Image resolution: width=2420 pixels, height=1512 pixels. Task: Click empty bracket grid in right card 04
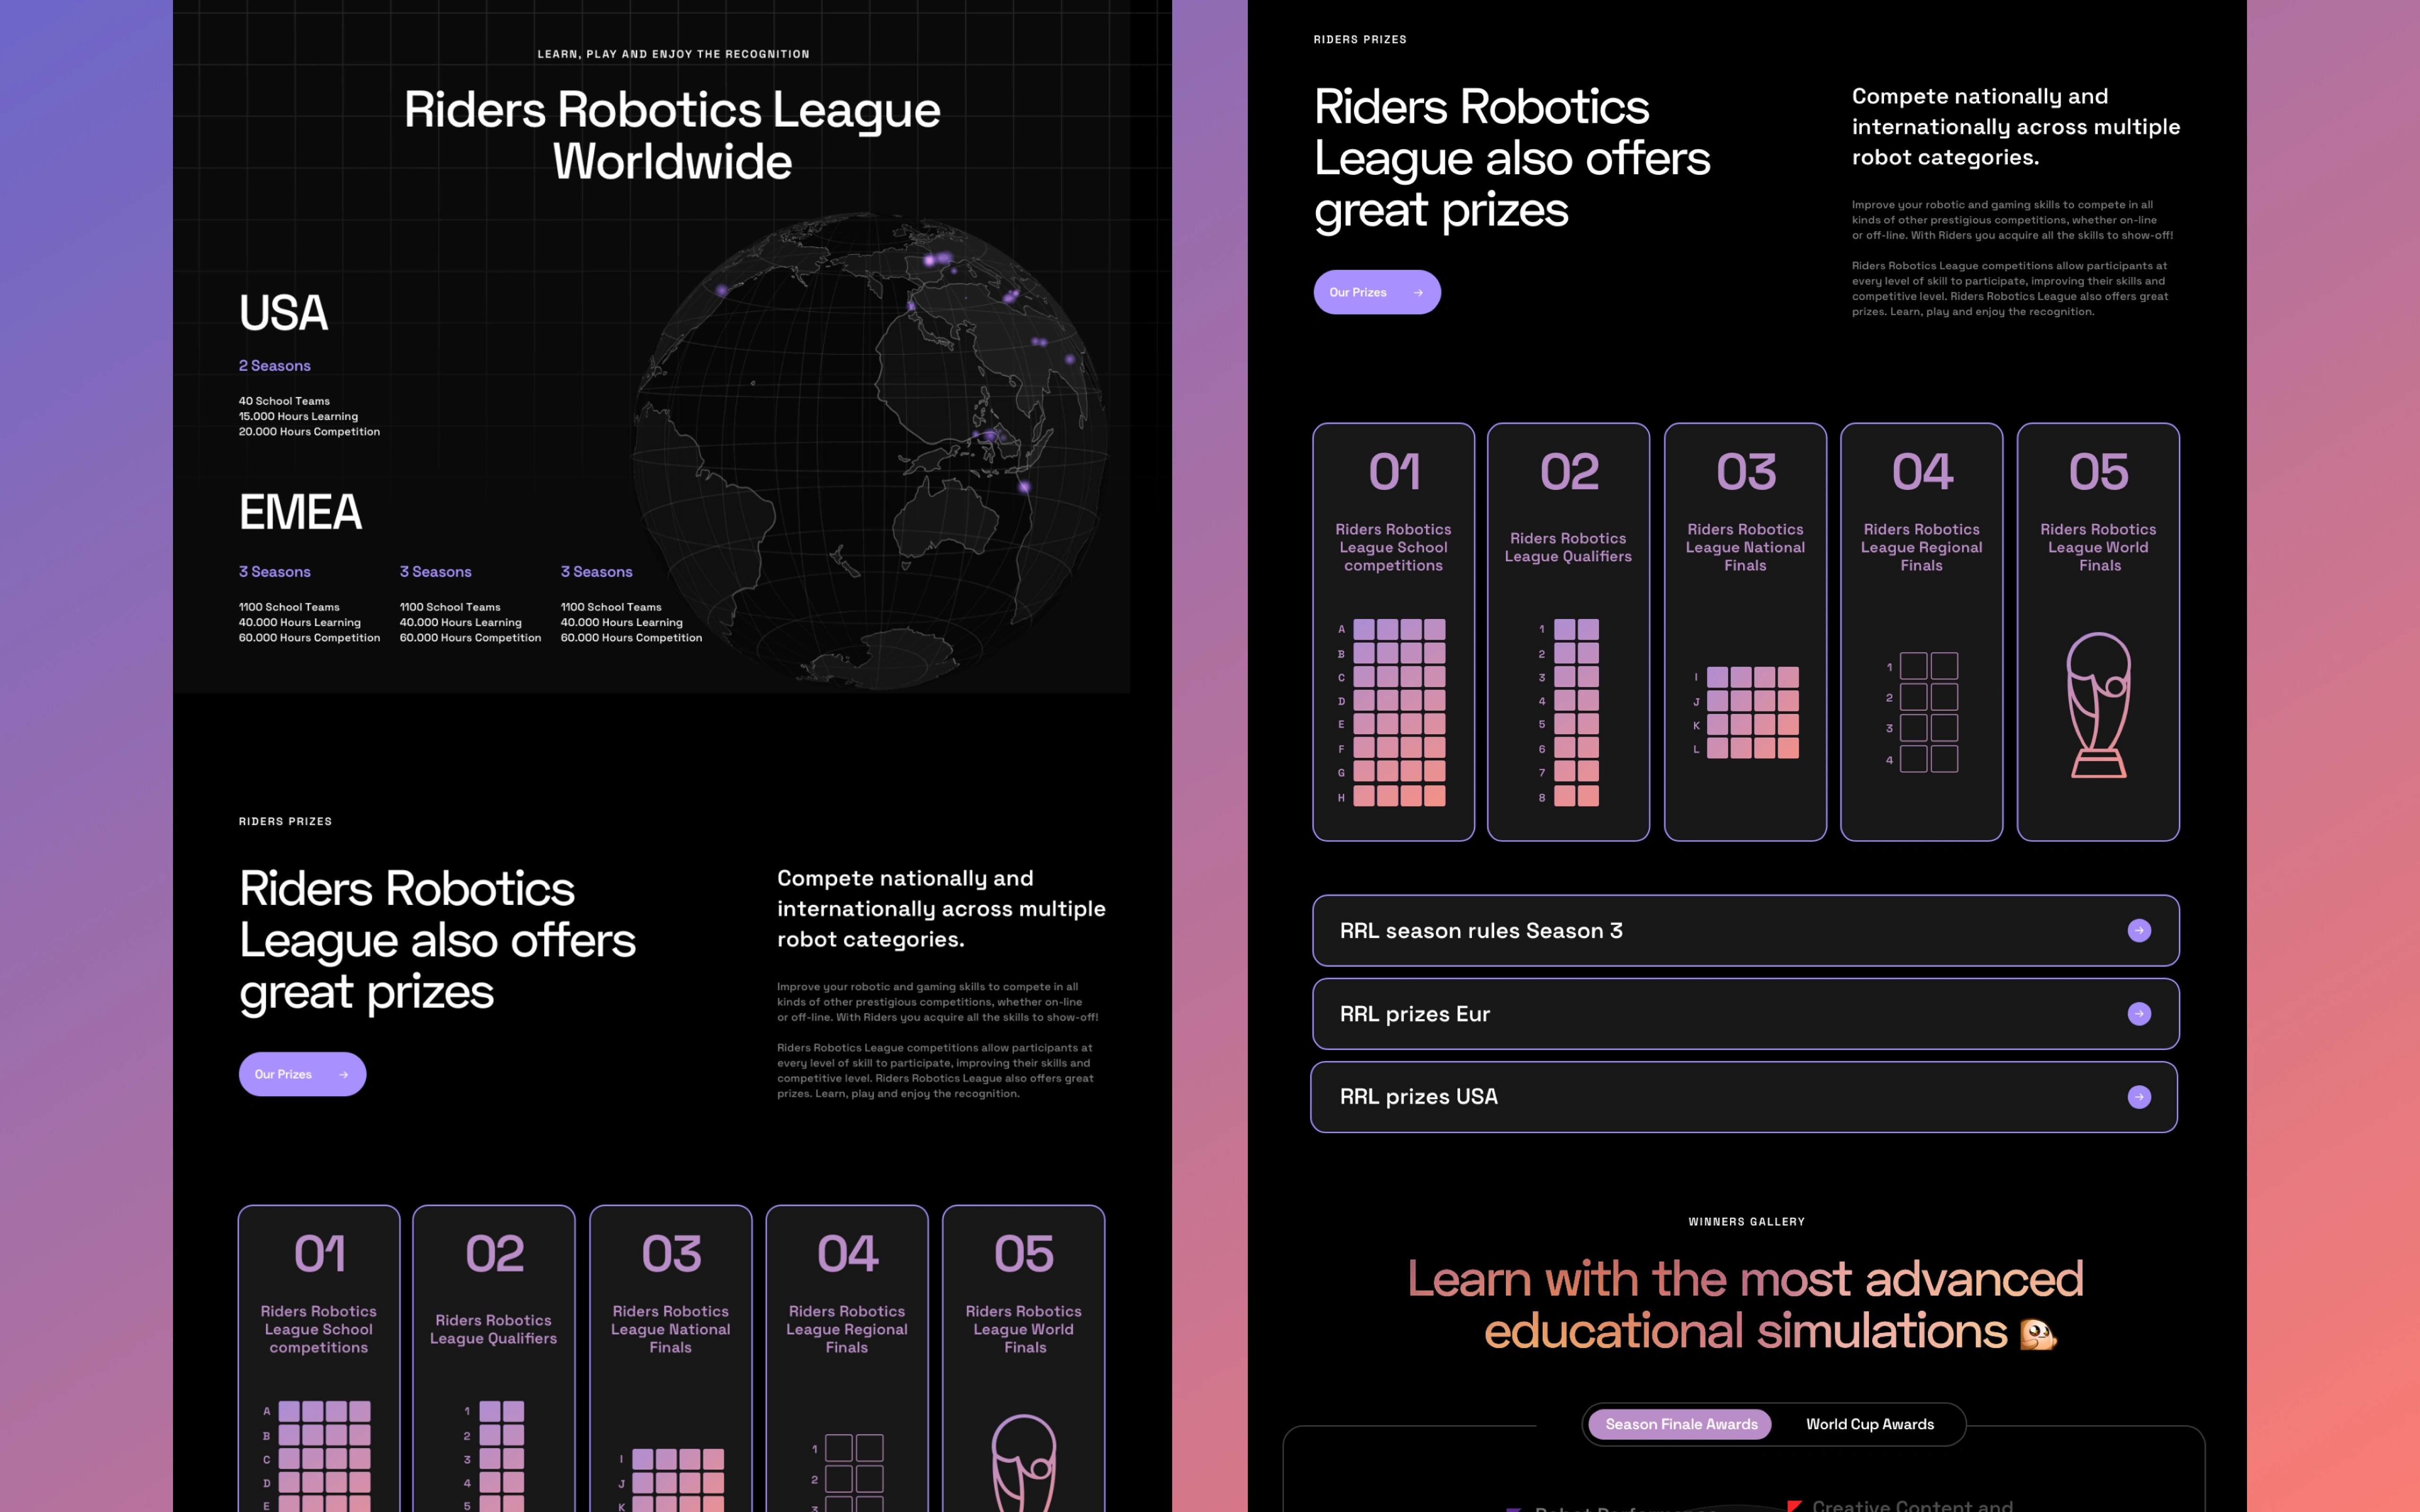point(1928,712)
